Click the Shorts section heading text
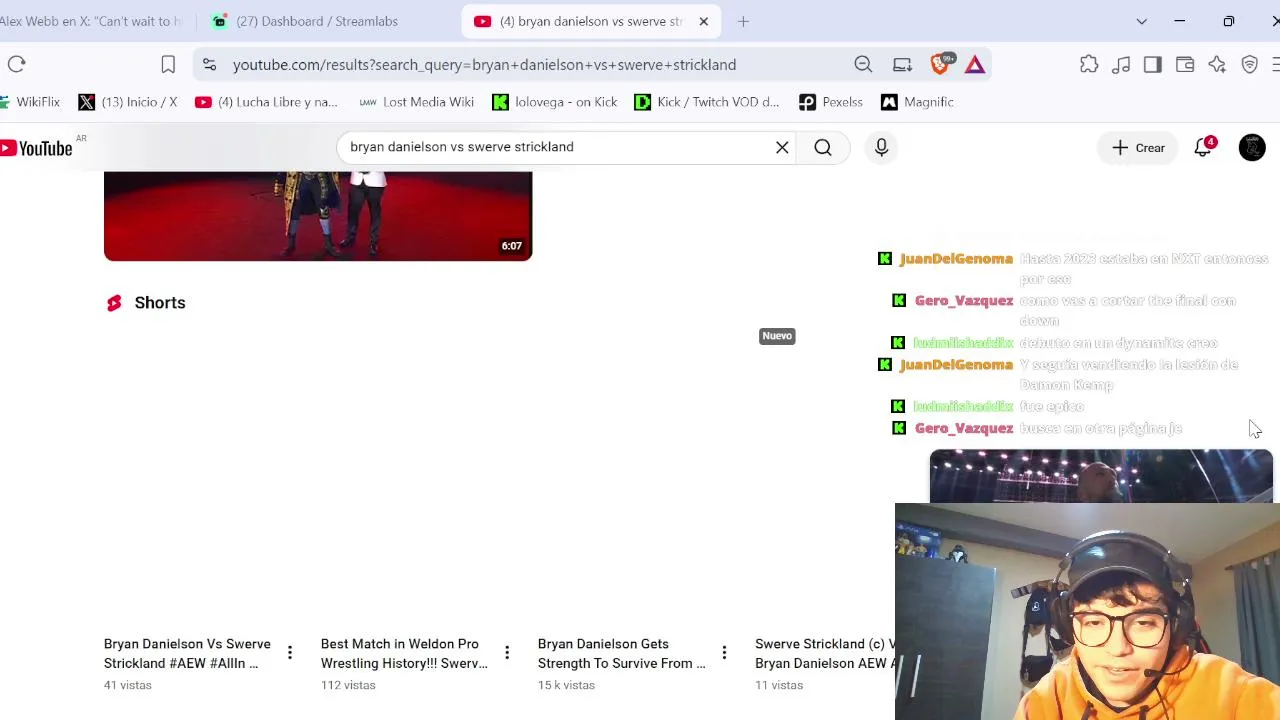 (160, 303)
